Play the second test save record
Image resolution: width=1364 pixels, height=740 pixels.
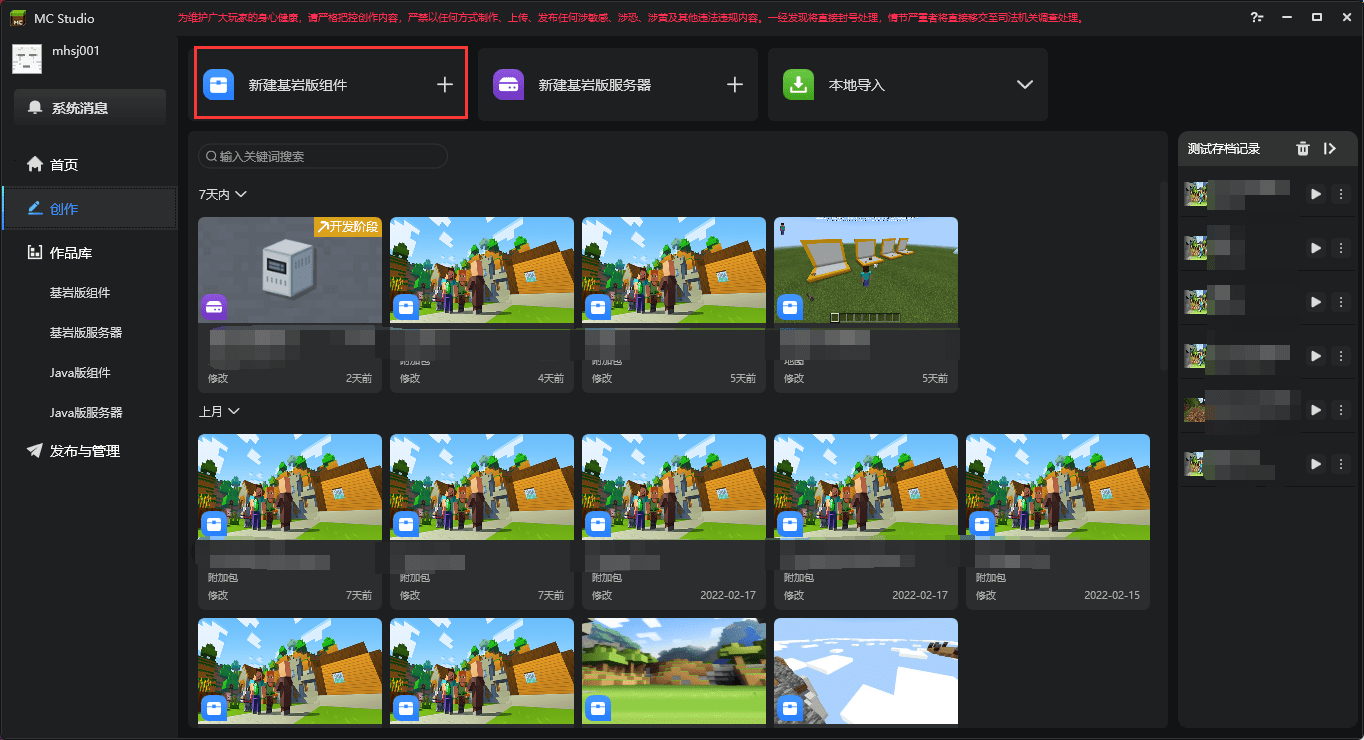1316,248
